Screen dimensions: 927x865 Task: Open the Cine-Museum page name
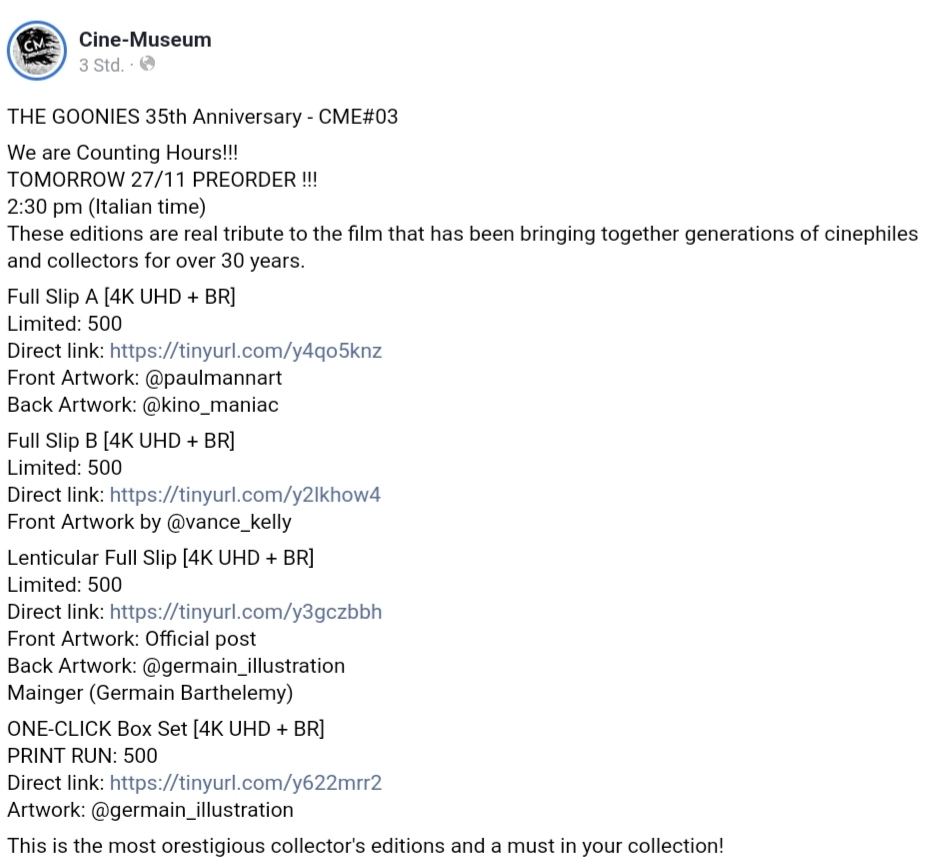145,40
